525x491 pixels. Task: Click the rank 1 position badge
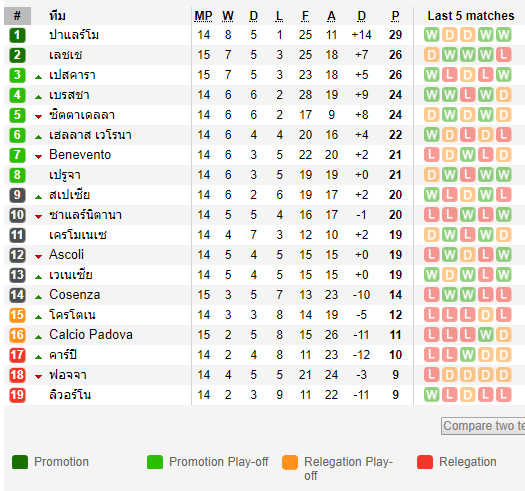(17, 35)
